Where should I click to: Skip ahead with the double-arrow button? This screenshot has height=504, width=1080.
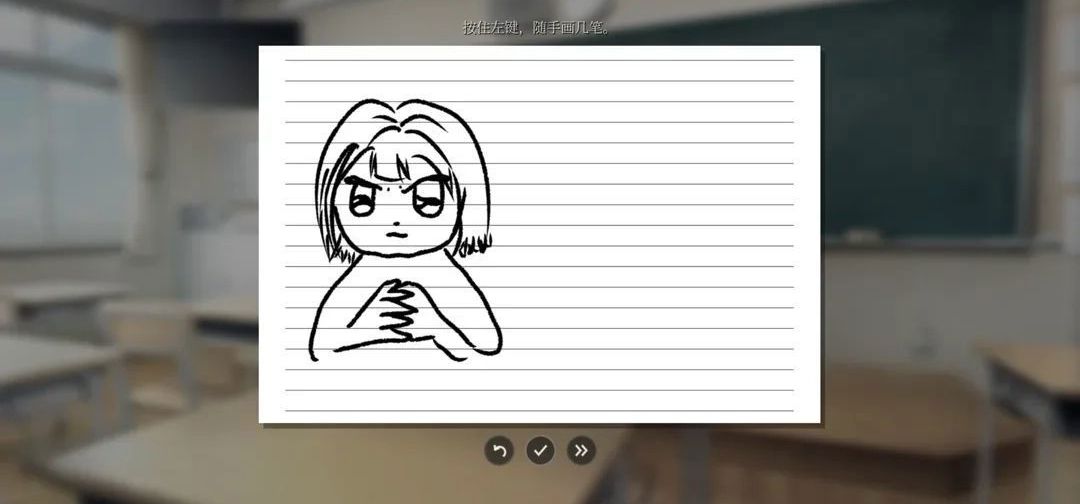[581, 451]
